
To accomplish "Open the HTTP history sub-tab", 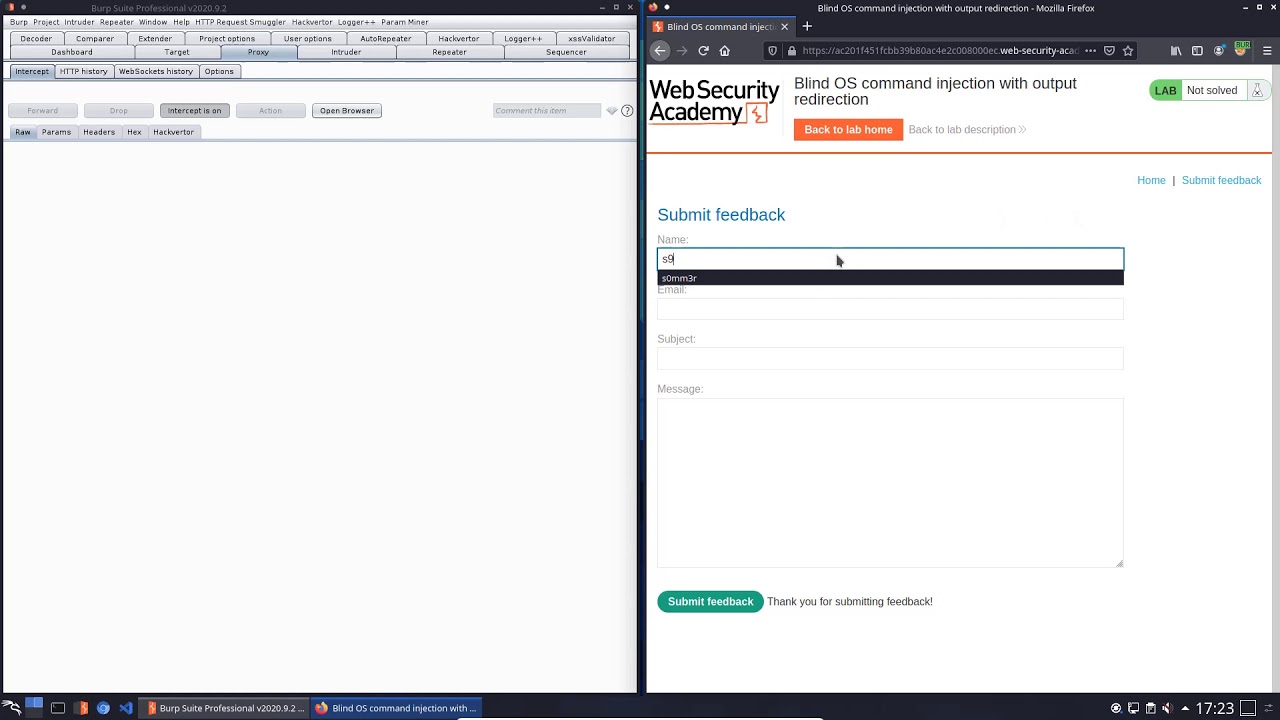I will pos(83,72).
